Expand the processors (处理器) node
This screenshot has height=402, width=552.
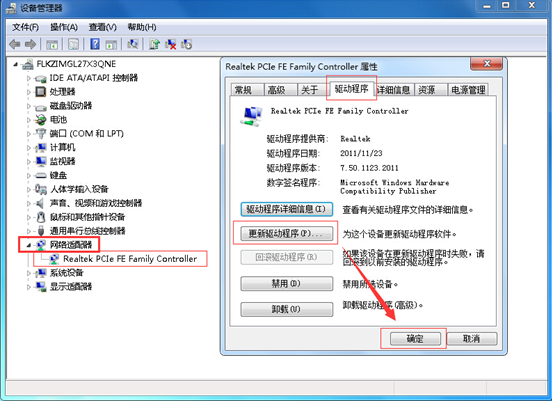tap(29, 92)
